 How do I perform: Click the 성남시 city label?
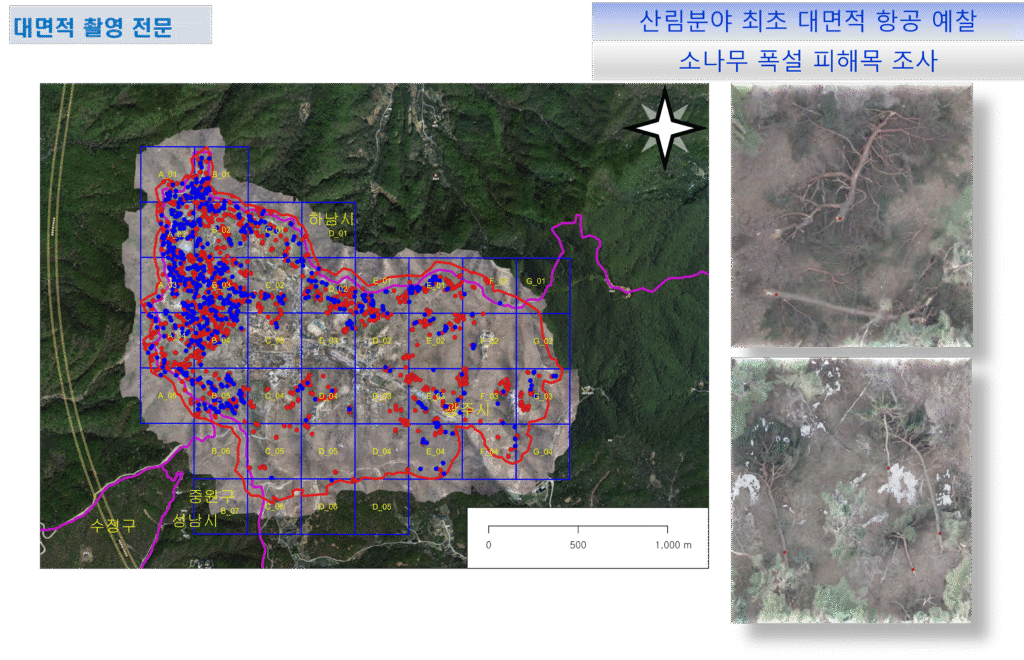pos(195,521)
